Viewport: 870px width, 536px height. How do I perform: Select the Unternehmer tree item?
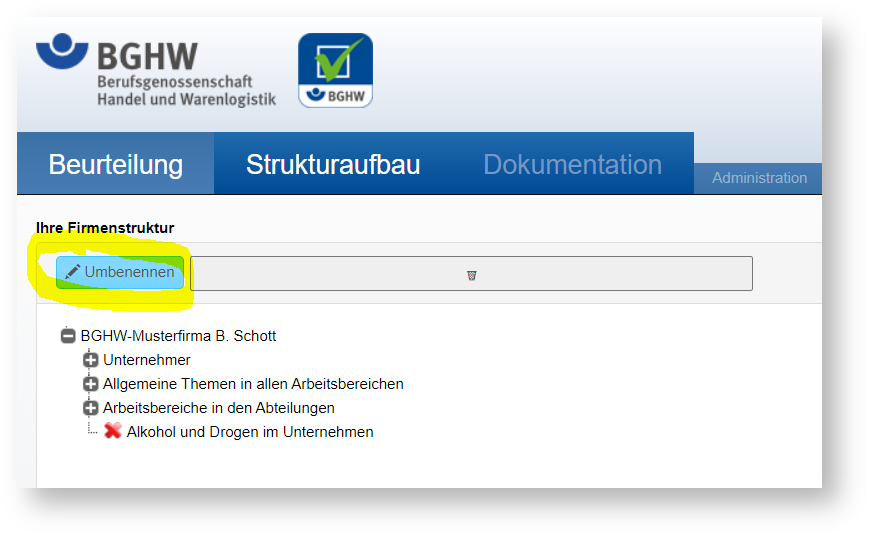(146, 360)
